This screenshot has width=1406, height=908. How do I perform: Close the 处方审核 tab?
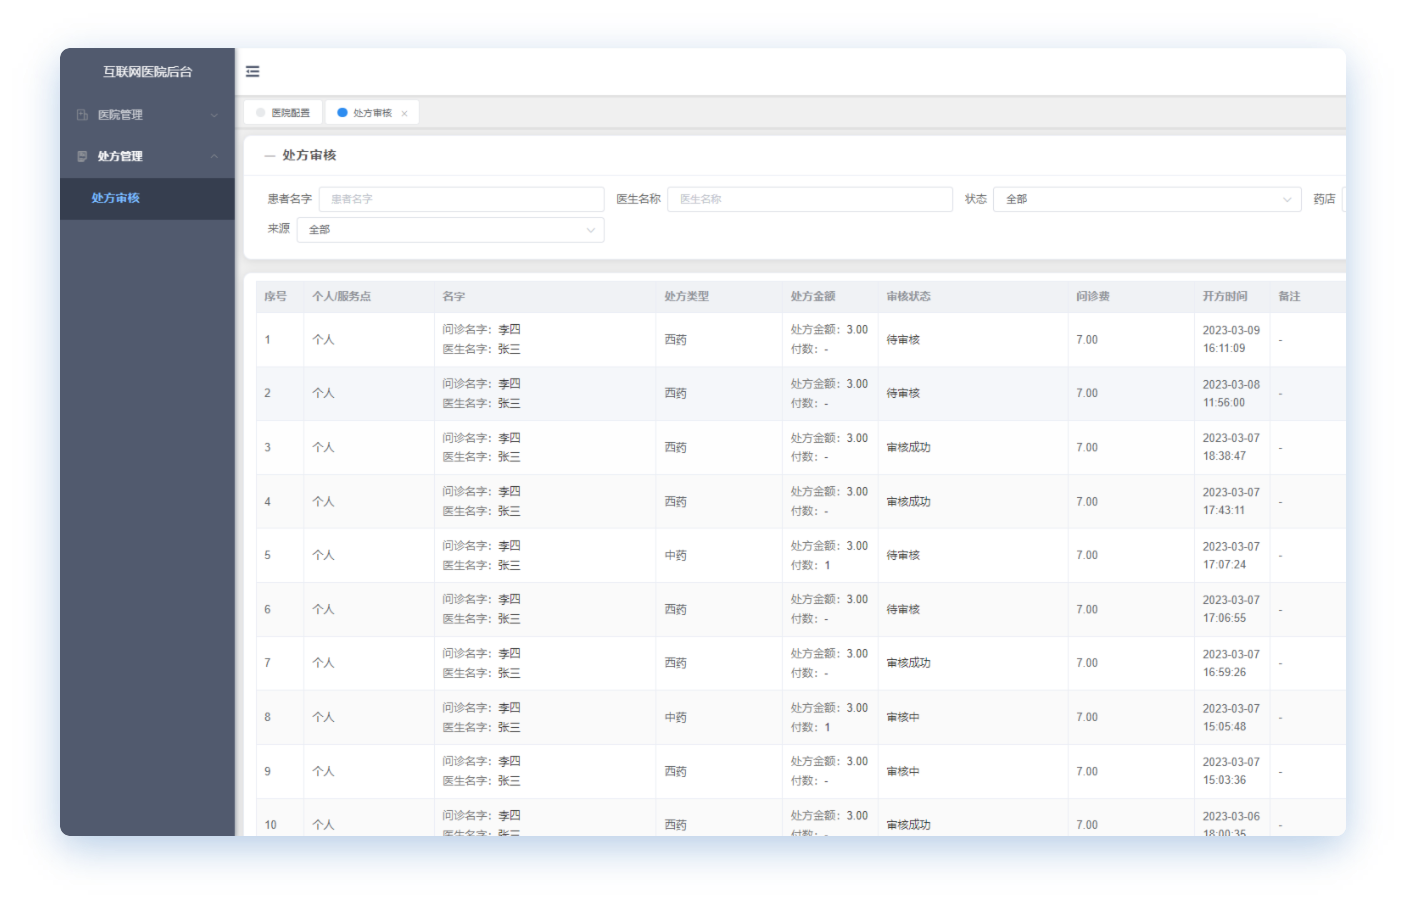(x=404, y=114)
